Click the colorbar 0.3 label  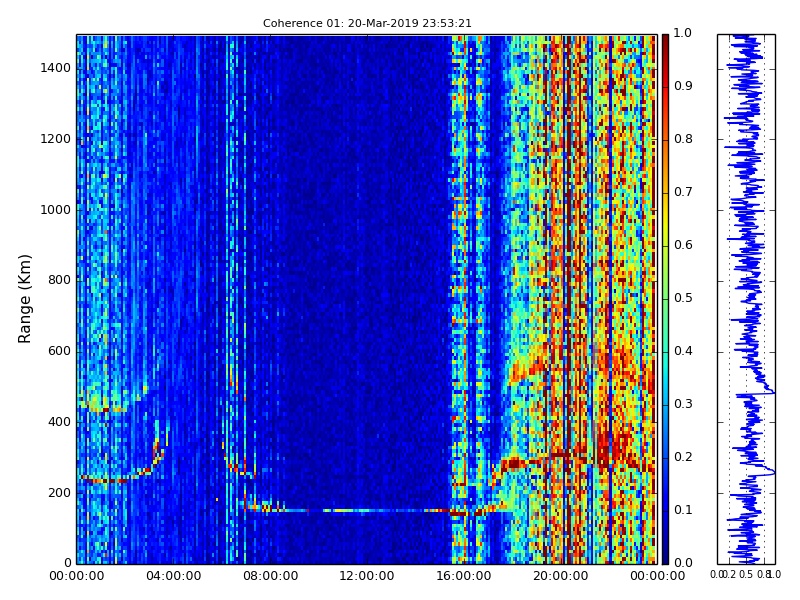click(683, 404)
